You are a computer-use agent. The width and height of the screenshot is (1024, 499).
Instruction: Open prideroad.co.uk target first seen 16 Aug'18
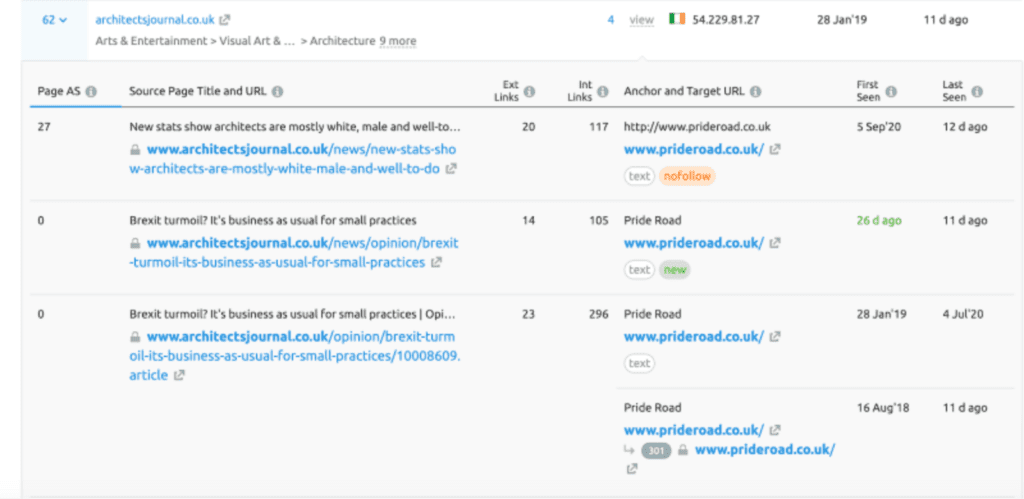tap(694, 430)
